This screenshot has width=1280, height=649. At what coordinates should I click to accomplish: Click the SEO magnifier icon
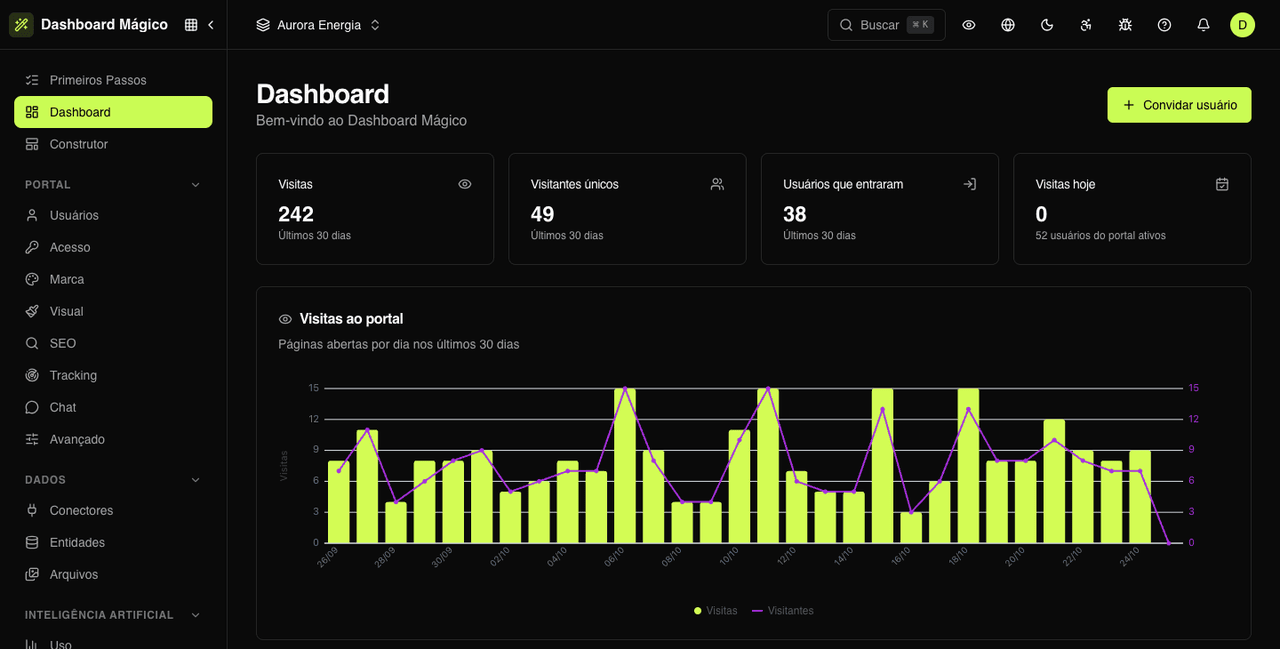tap(32, 343)
